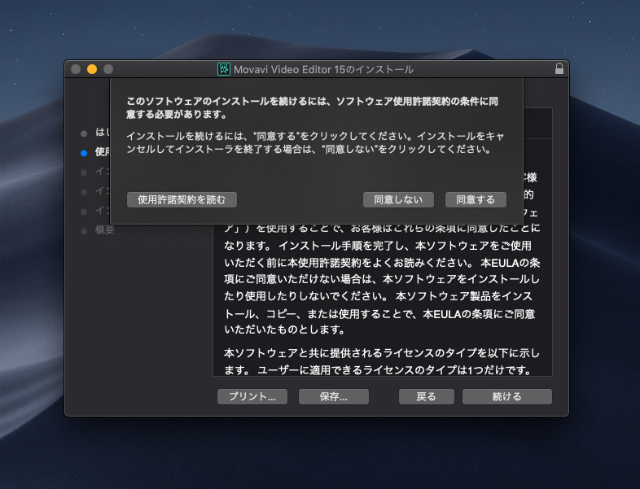Click the 戻る (Back) button
Image resolution: width=640 pixels, height=489 pixels.
426,396
